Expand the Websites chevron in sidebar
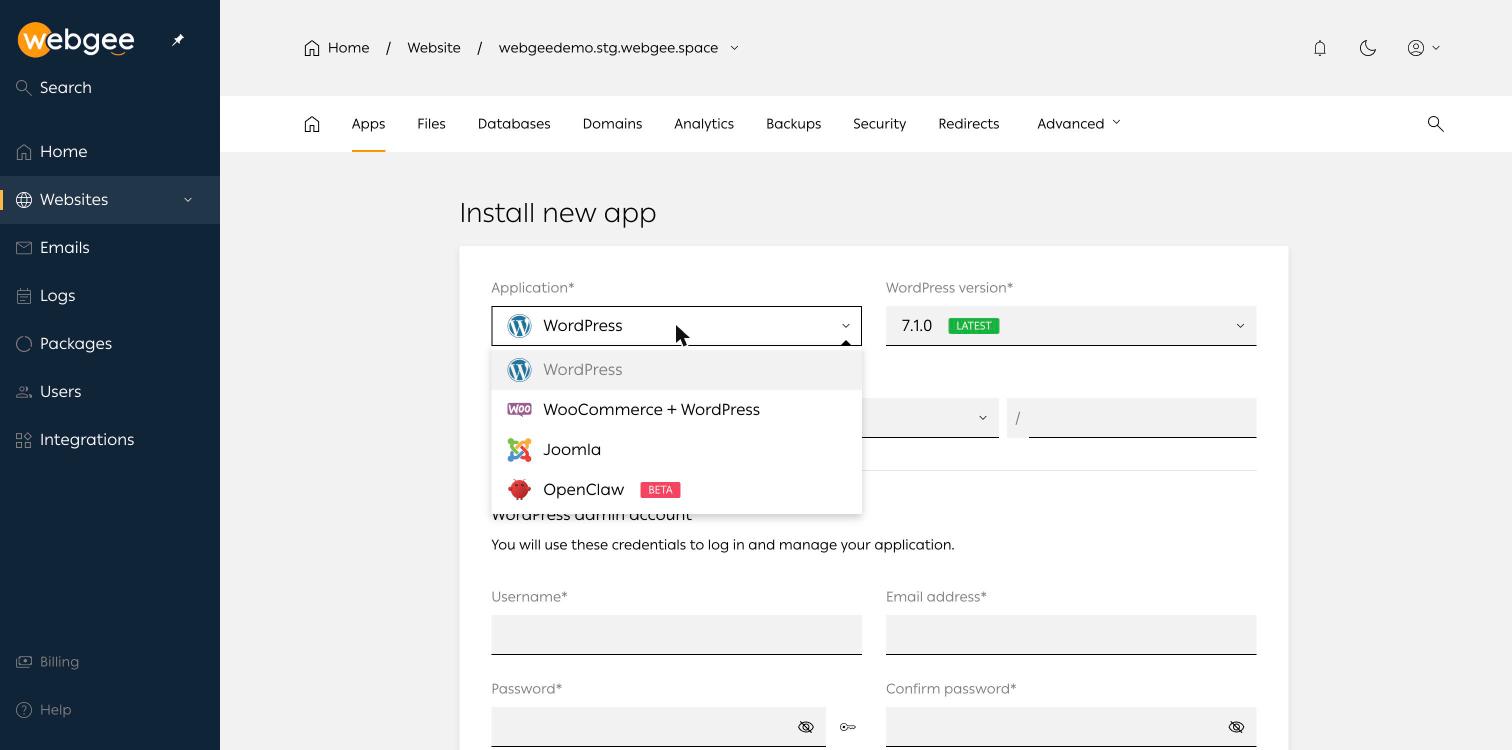 tap(187, 200)
